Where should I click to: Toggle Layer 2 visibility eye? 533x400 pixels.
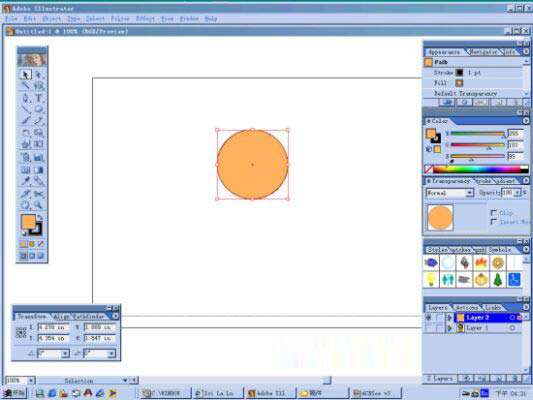pyautogui.click(x=428, y=317)
